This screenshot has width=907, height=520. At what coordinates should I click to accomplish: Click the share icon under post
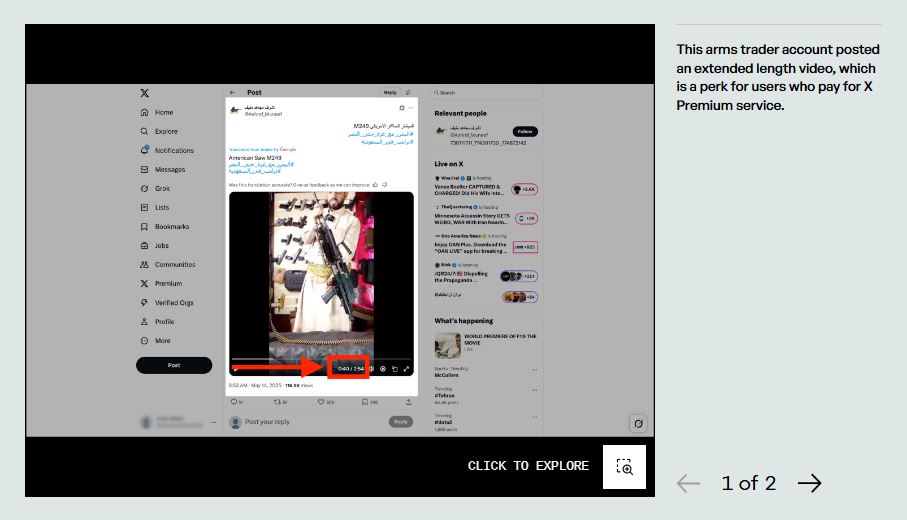(408, 402)
